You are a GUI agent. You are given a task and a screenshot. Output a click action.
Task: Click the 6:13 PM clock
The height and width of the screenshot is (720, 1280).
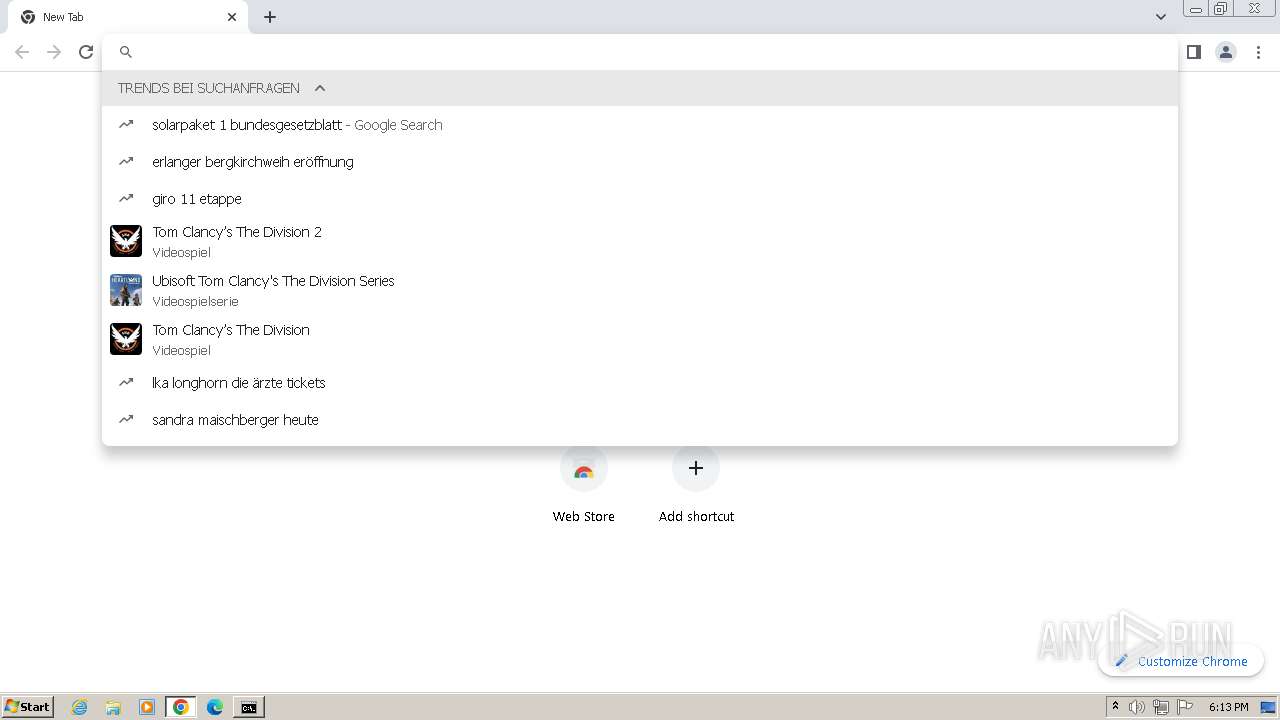(x=1228, y=707)
